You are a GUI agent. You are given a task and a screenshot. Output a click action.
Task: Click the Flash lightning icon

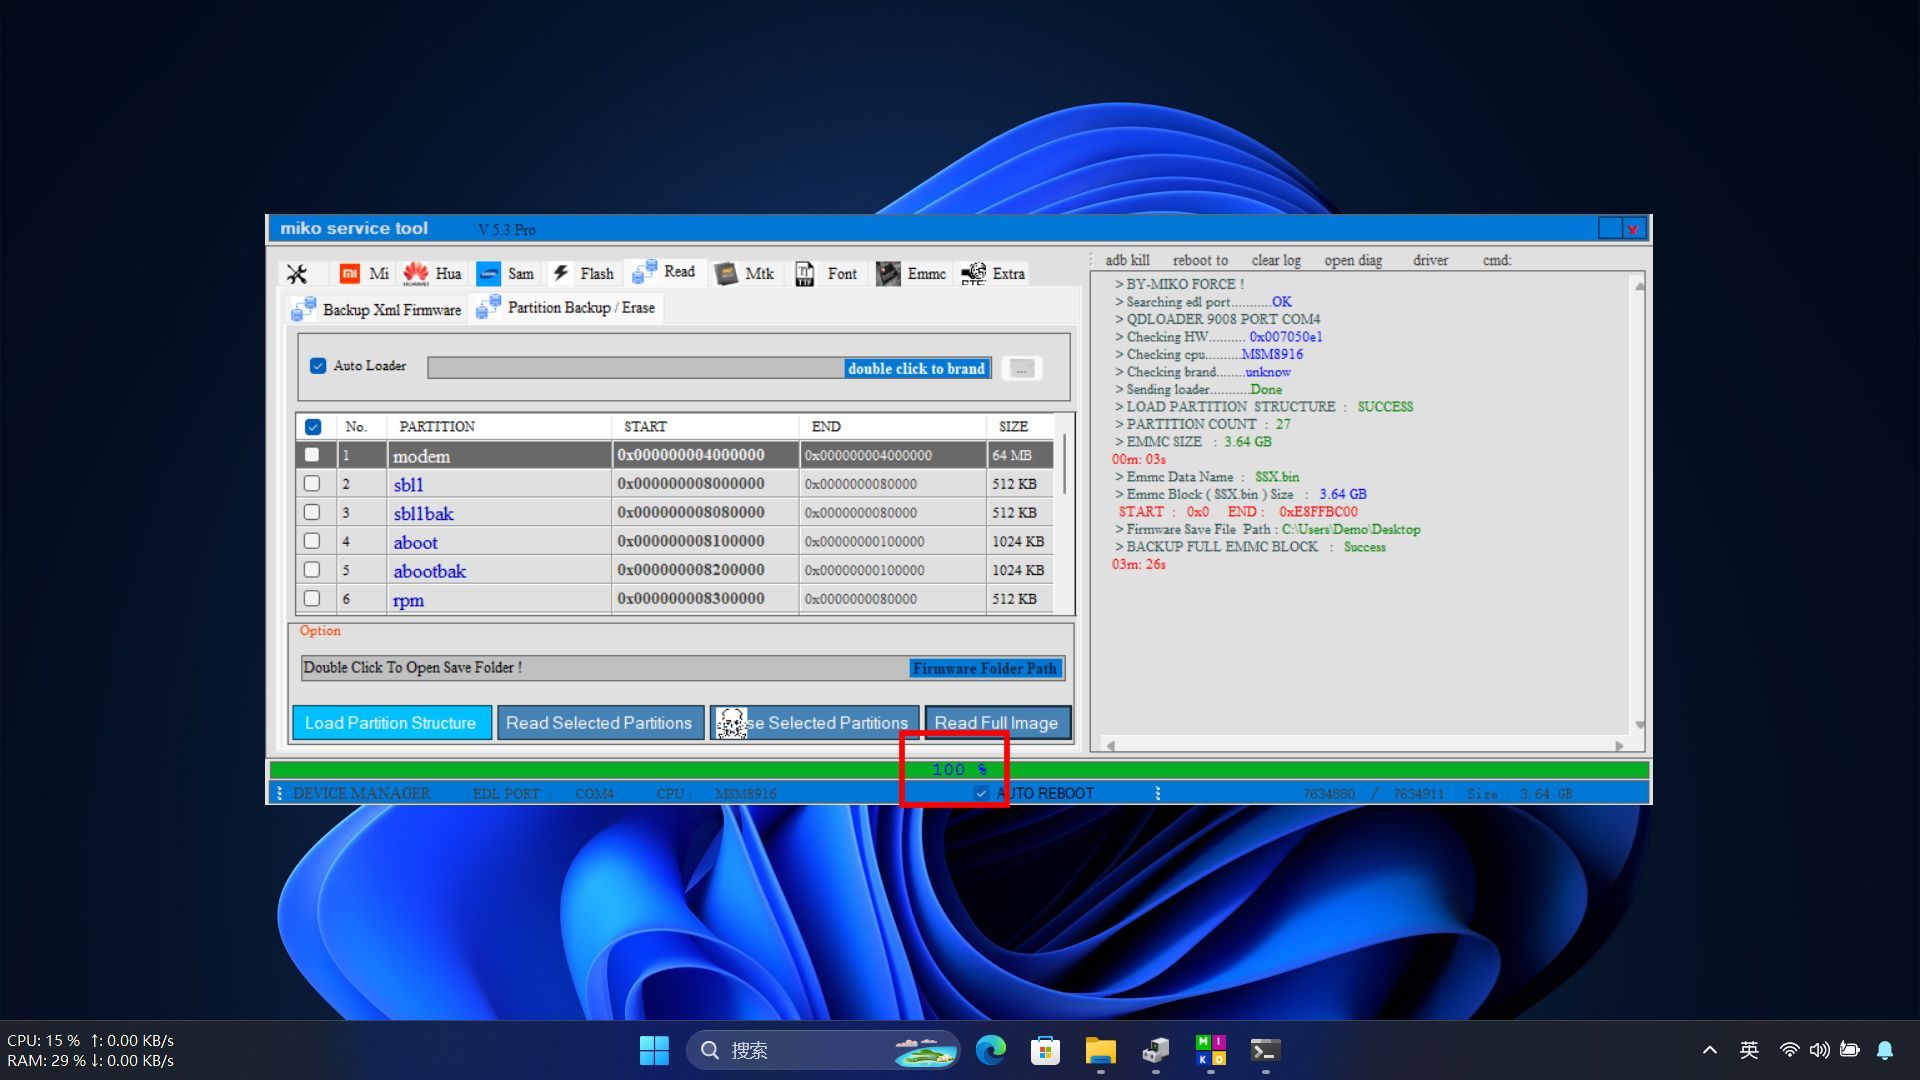[x=561, y=273]
